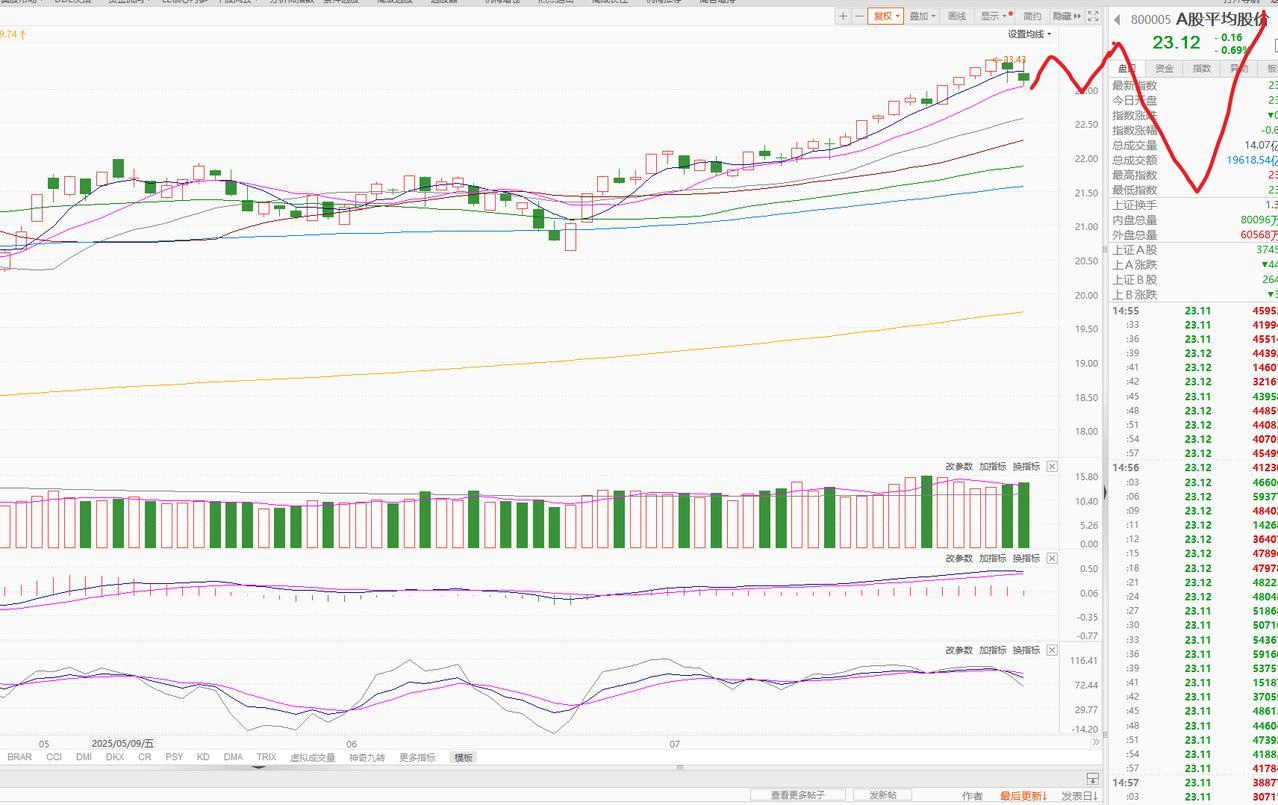This screenshot has width=1278, height=805.
Task: Click 查看更多帖子 button
Action: pos(798,795)
